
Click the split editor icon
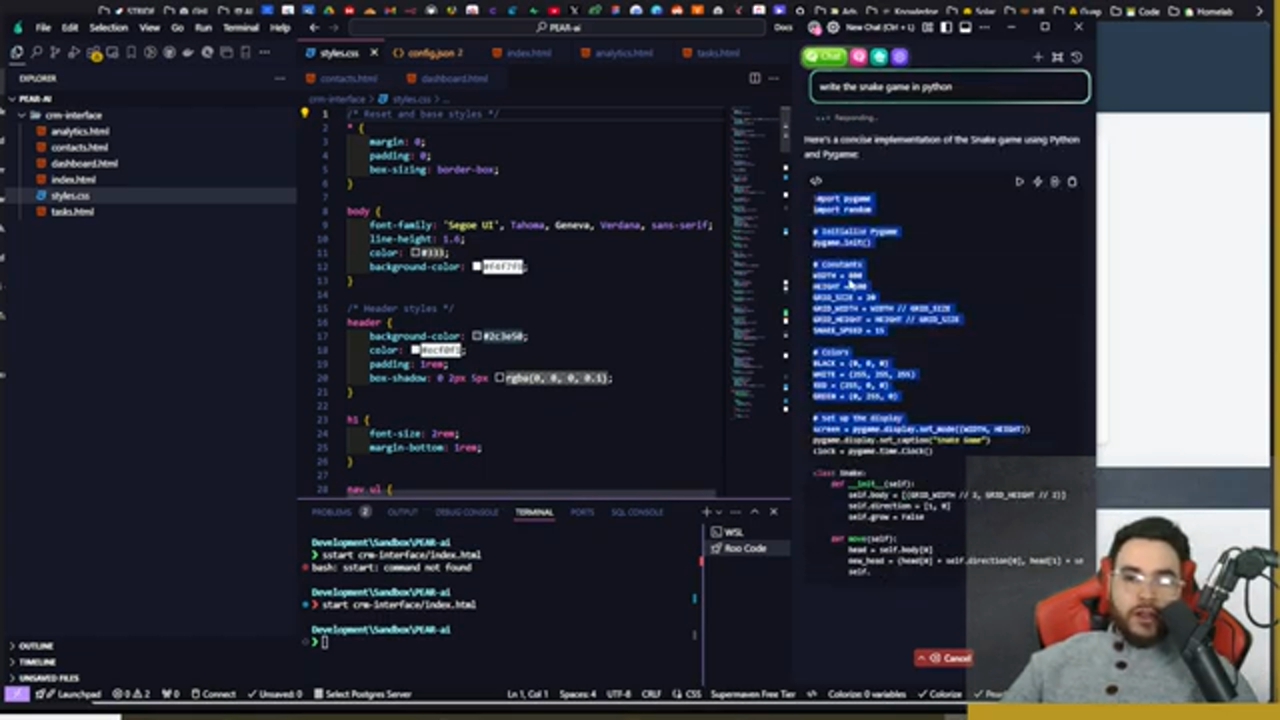(755, 78)
